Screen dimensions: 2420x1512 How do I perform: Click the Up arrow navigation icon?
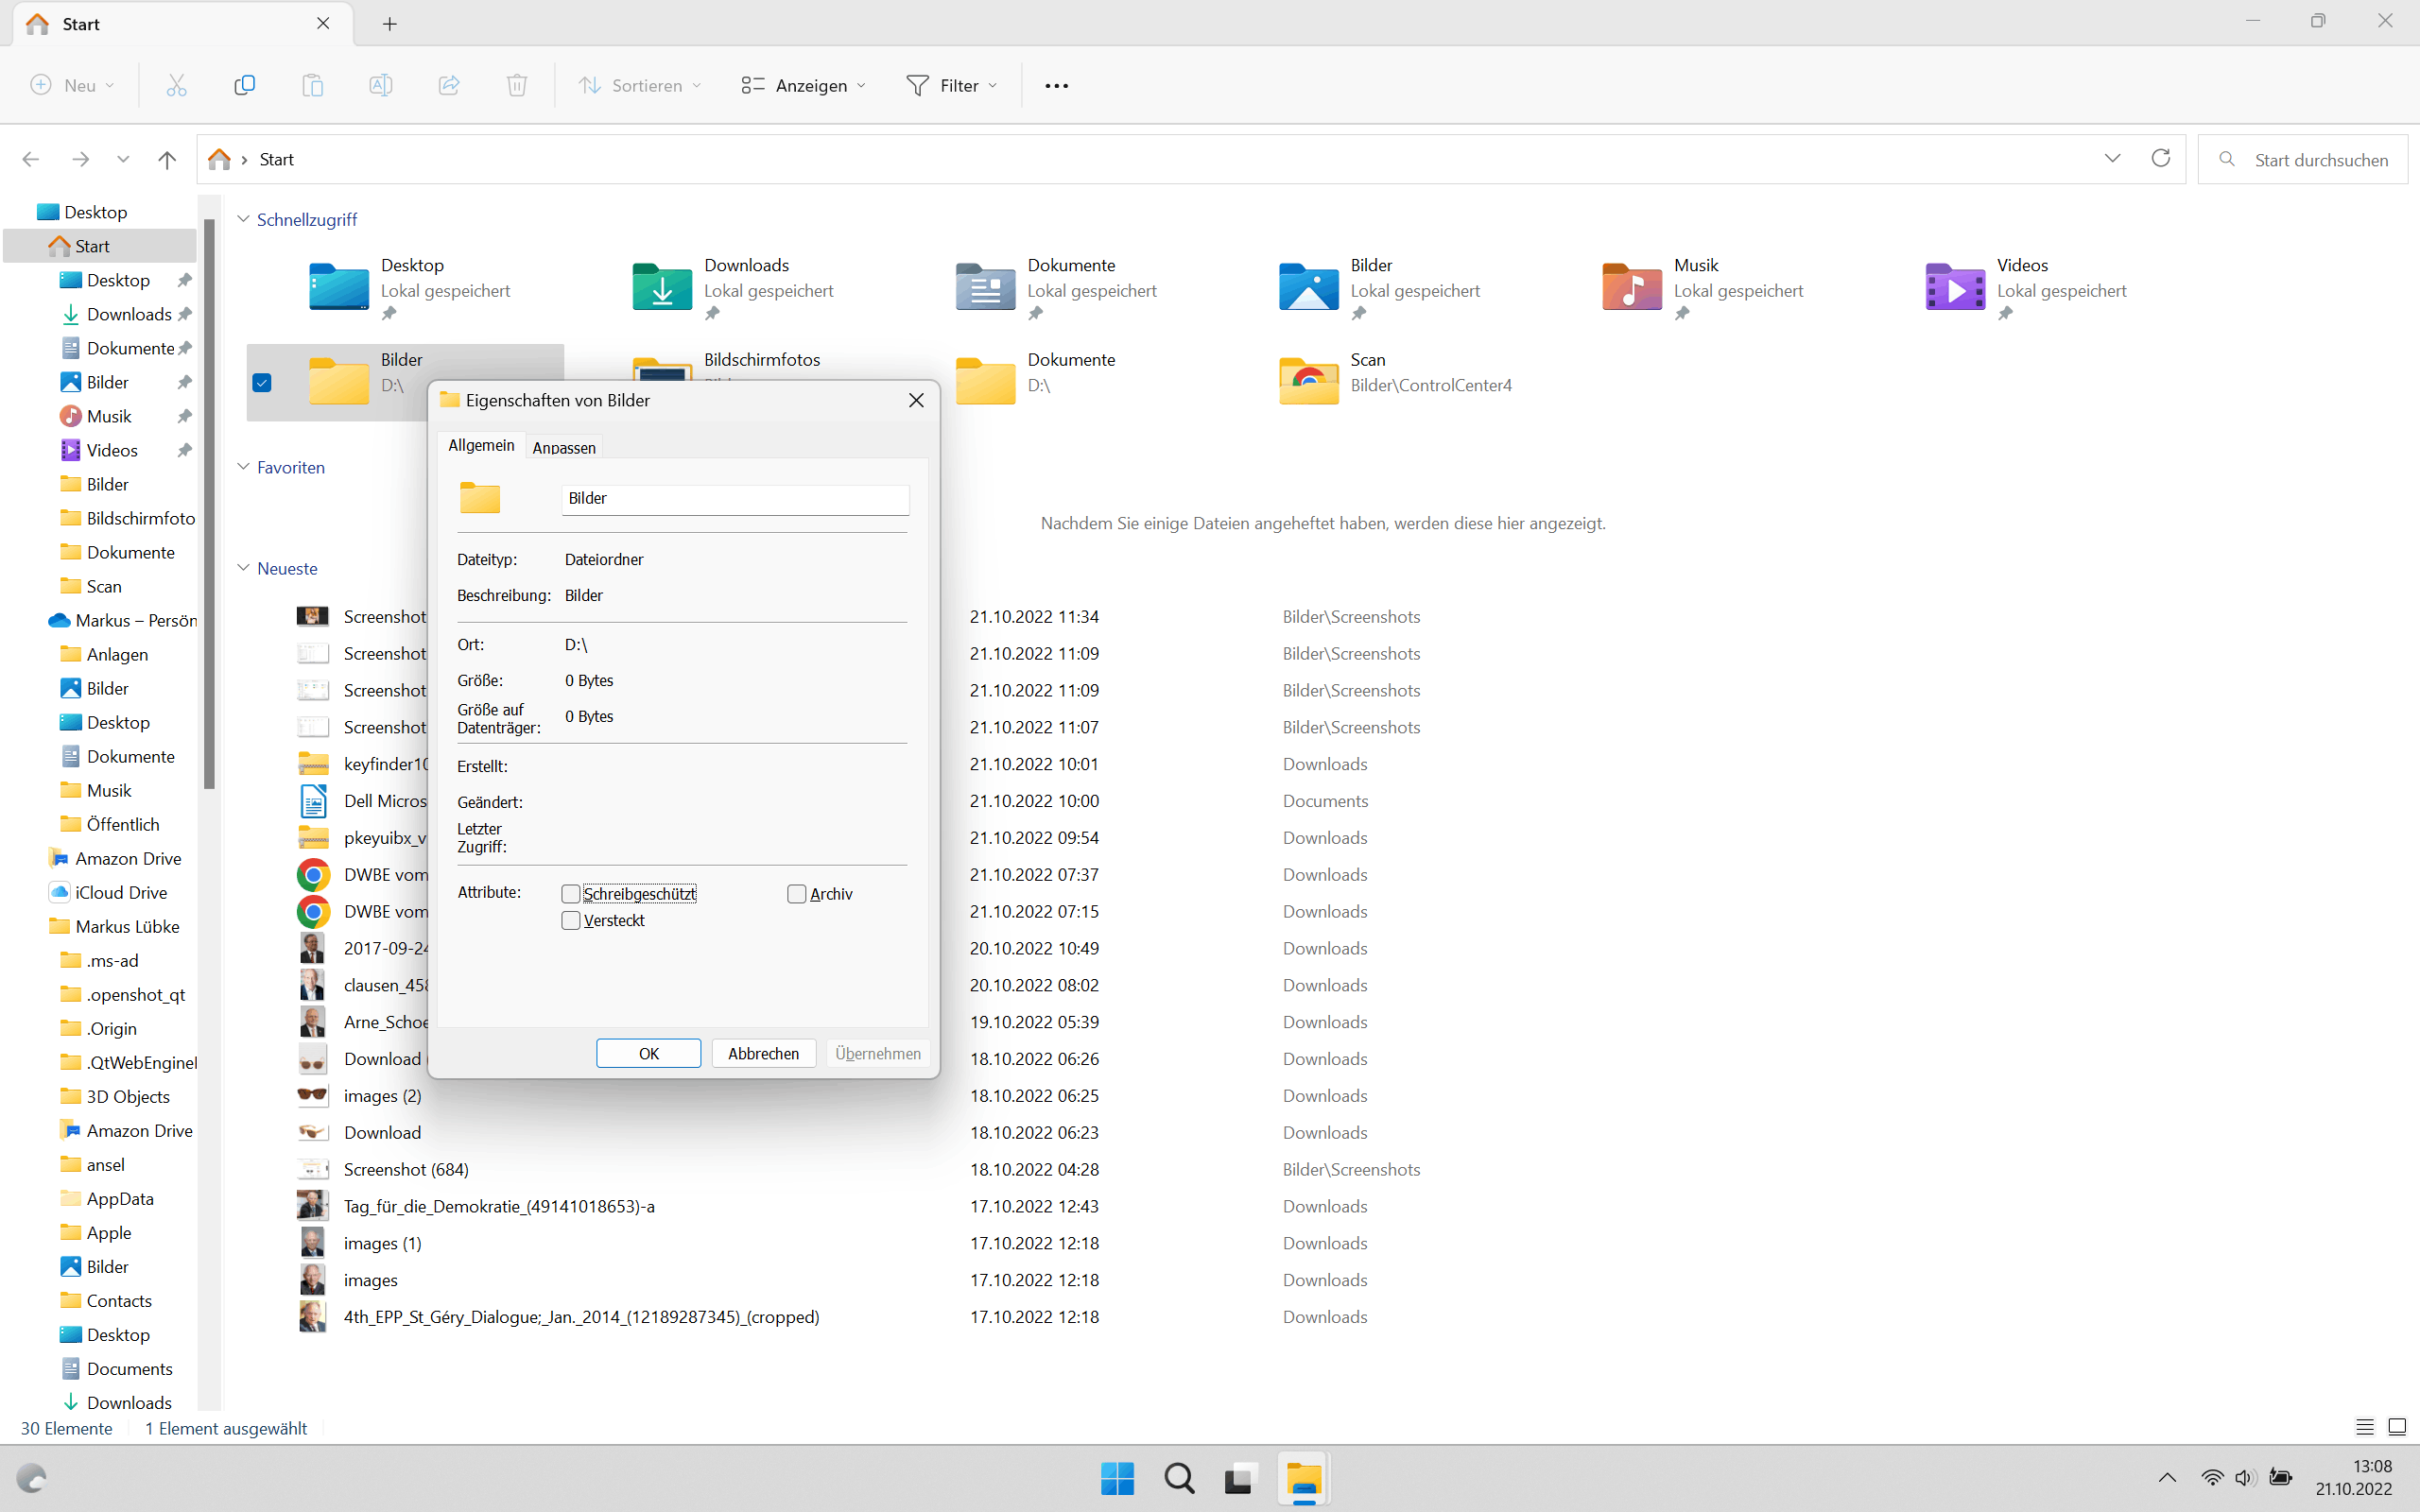click(167, 159)
